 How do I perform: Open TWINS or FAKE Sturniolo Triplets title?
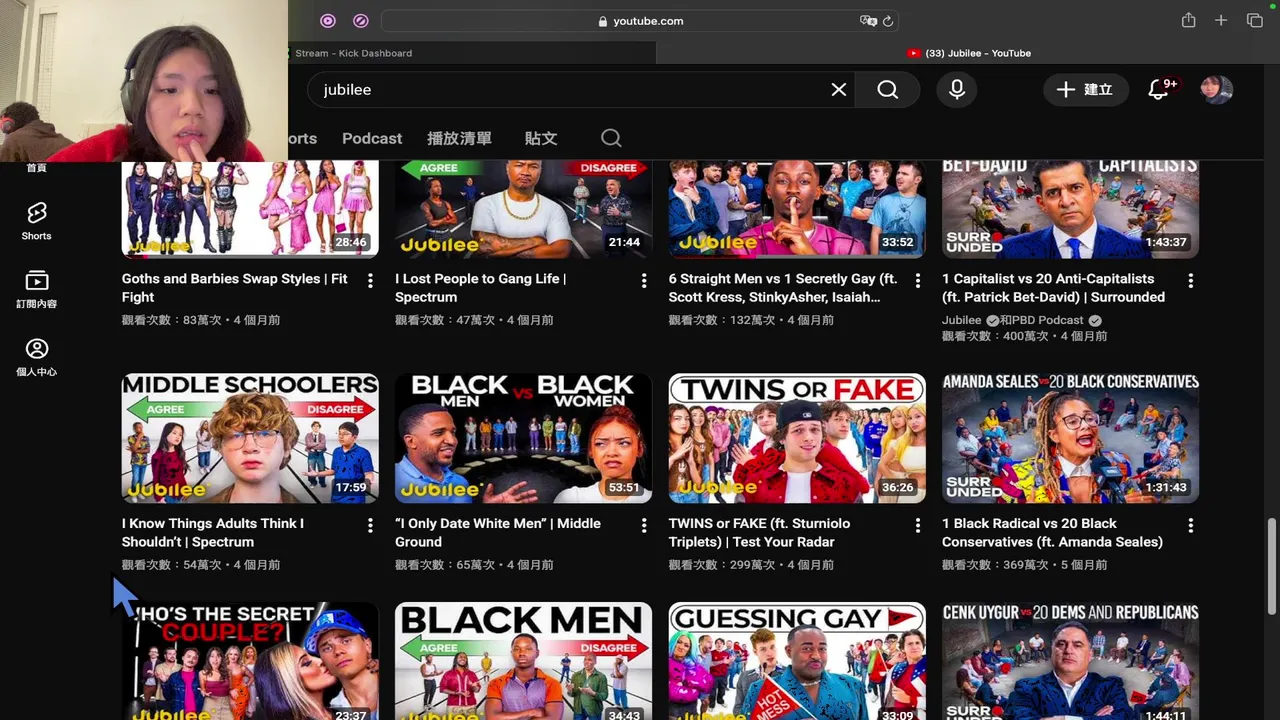click(x=760, y=532)
